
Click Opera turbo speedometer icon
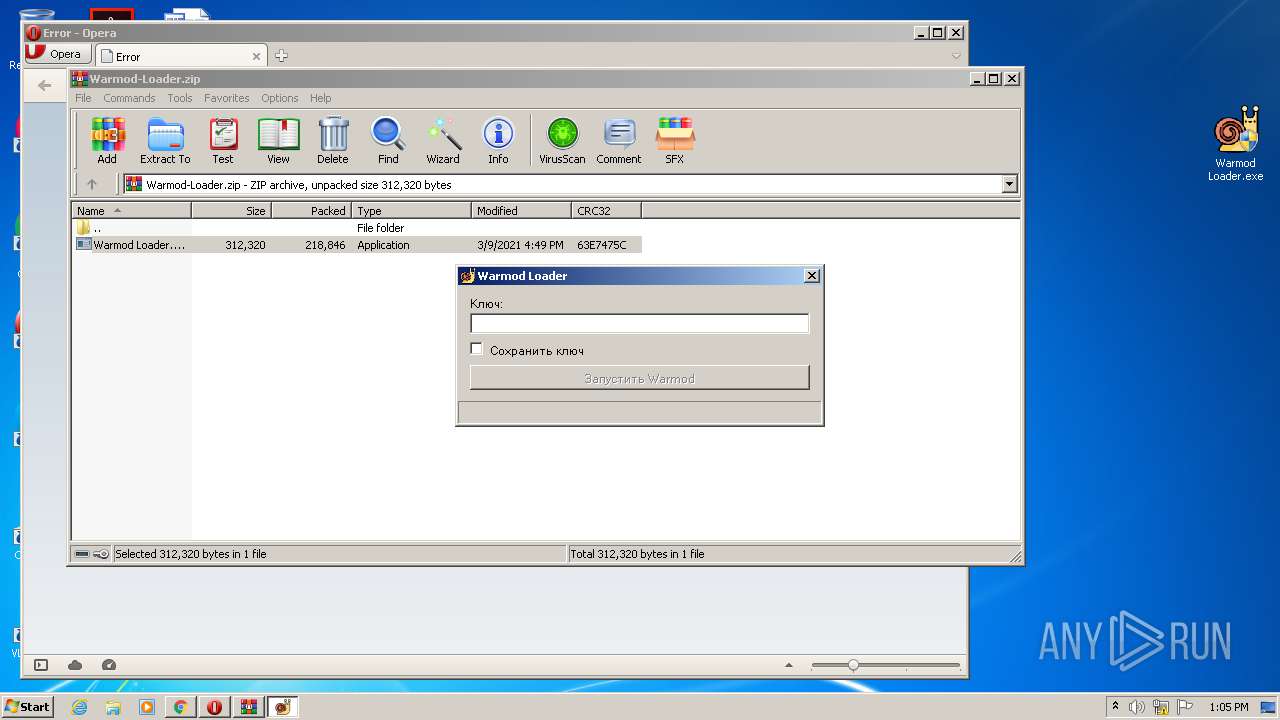[109, 665]
